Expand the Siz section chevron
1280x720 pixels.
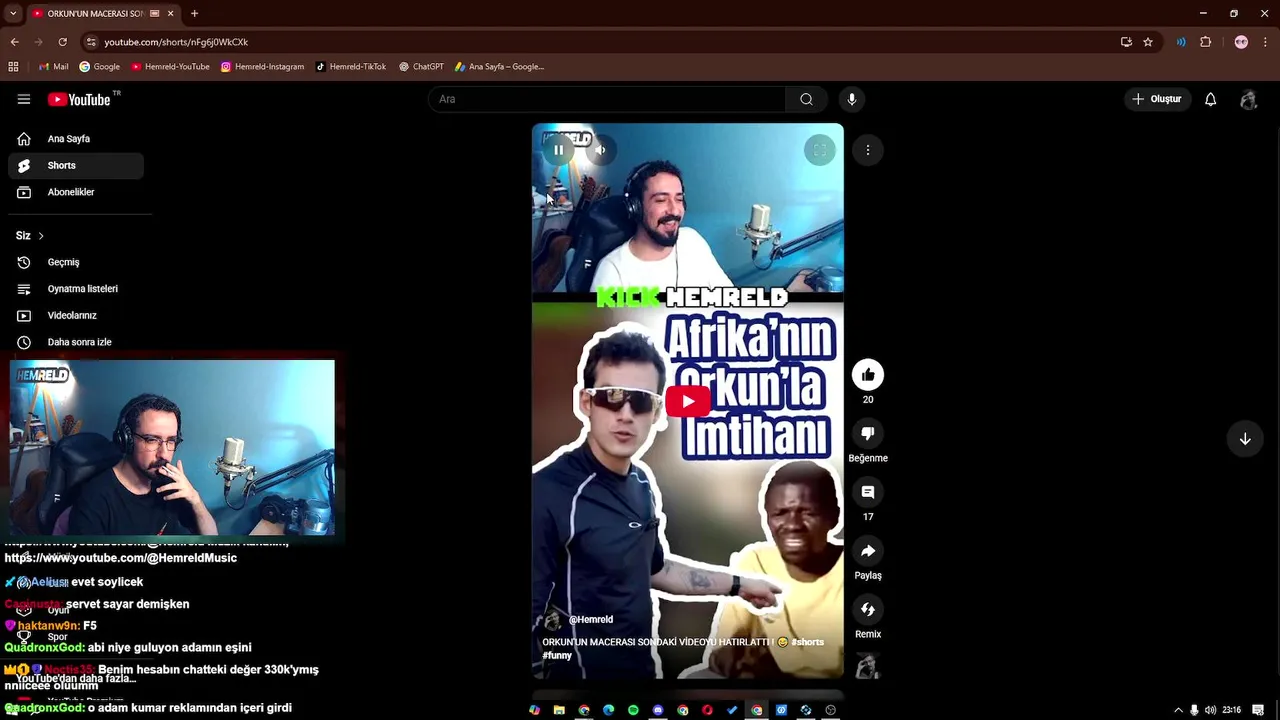tap(41, 236)
